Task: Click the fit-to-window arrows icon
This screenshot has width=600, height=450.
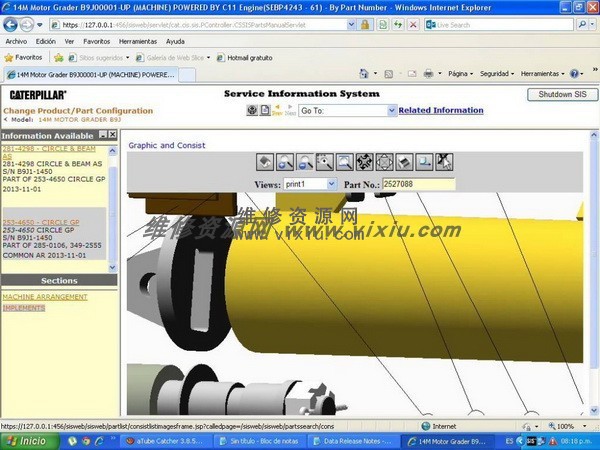Action: click(364, 162)
